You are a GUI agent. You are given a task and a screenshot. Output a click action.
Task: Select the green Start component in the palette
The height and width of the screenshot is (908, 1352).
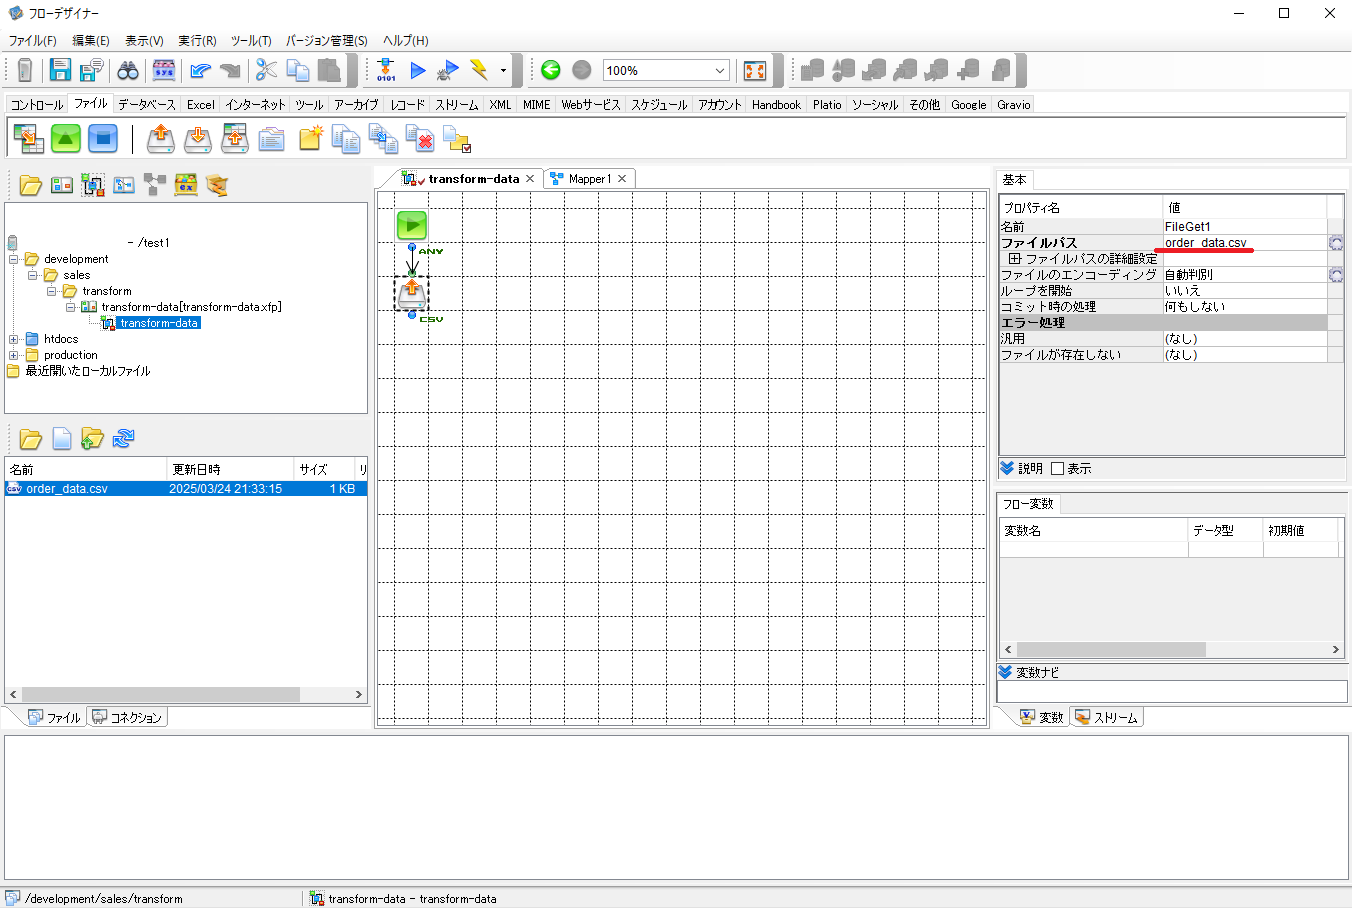(x=66, y=138)
